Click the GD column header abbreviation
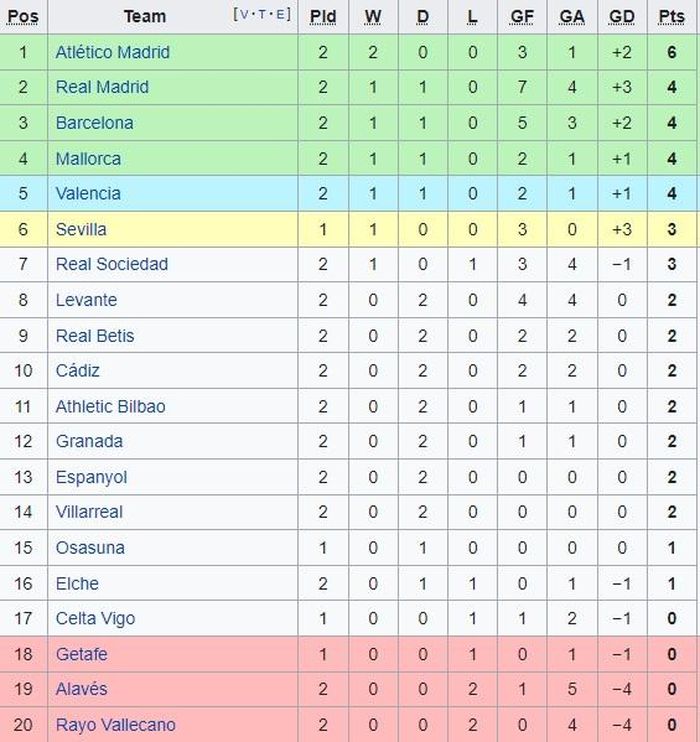This screenshot has width=700, height=742. point(621,17)
